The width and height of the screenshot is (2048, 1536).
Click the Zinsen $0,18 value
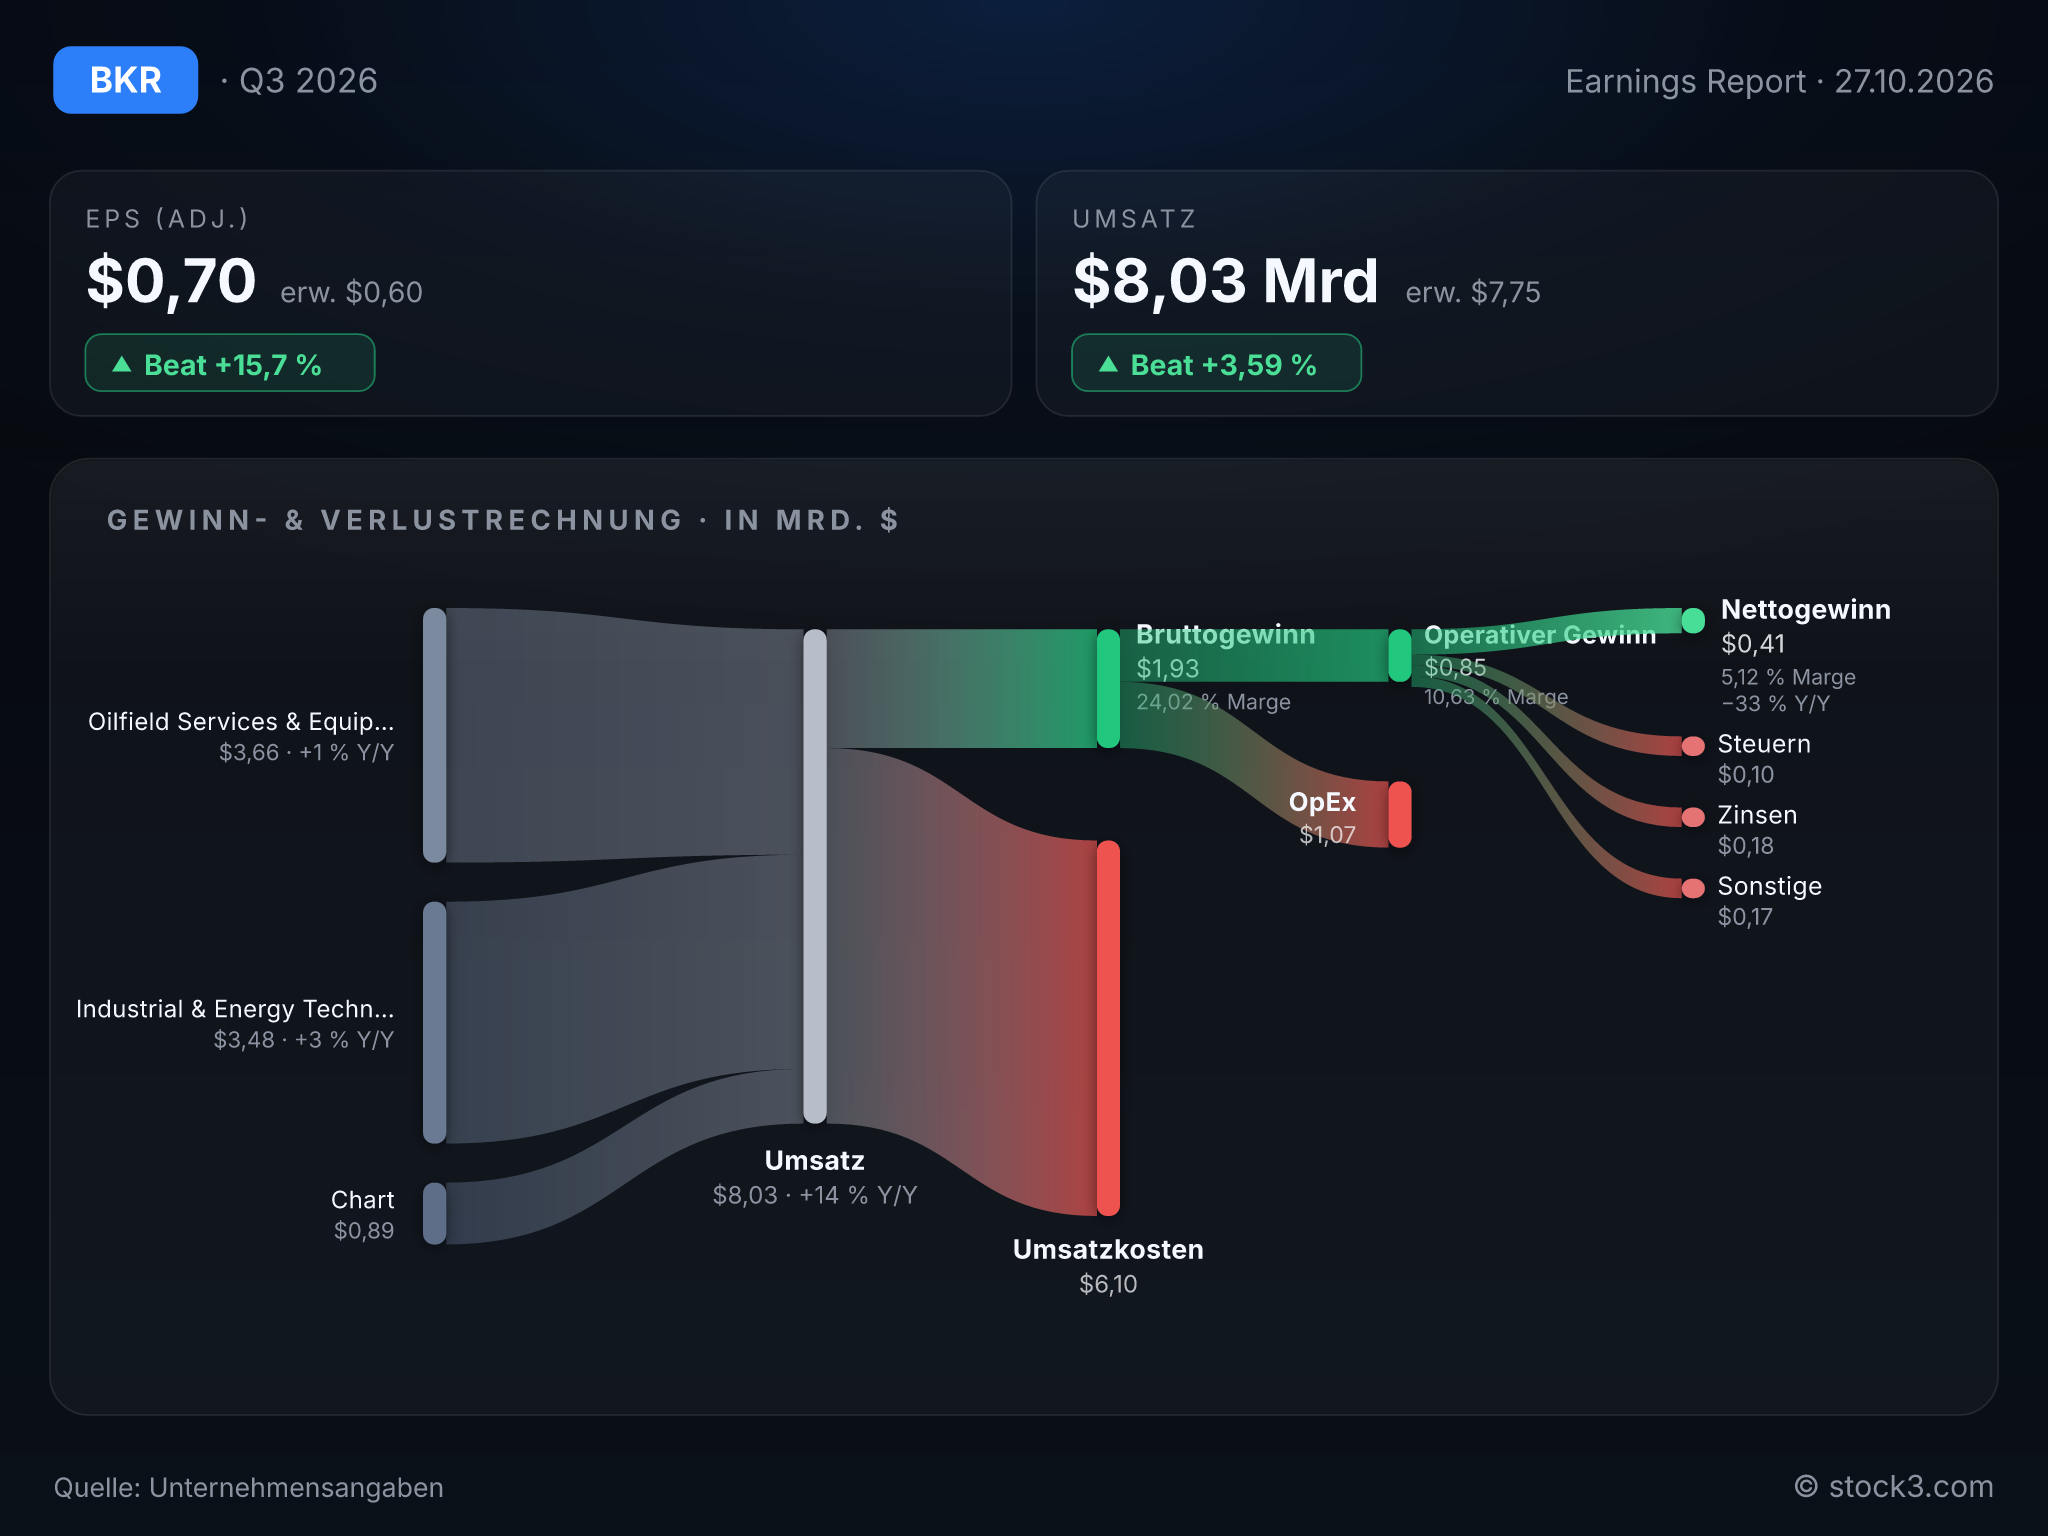pos(1746,845)
